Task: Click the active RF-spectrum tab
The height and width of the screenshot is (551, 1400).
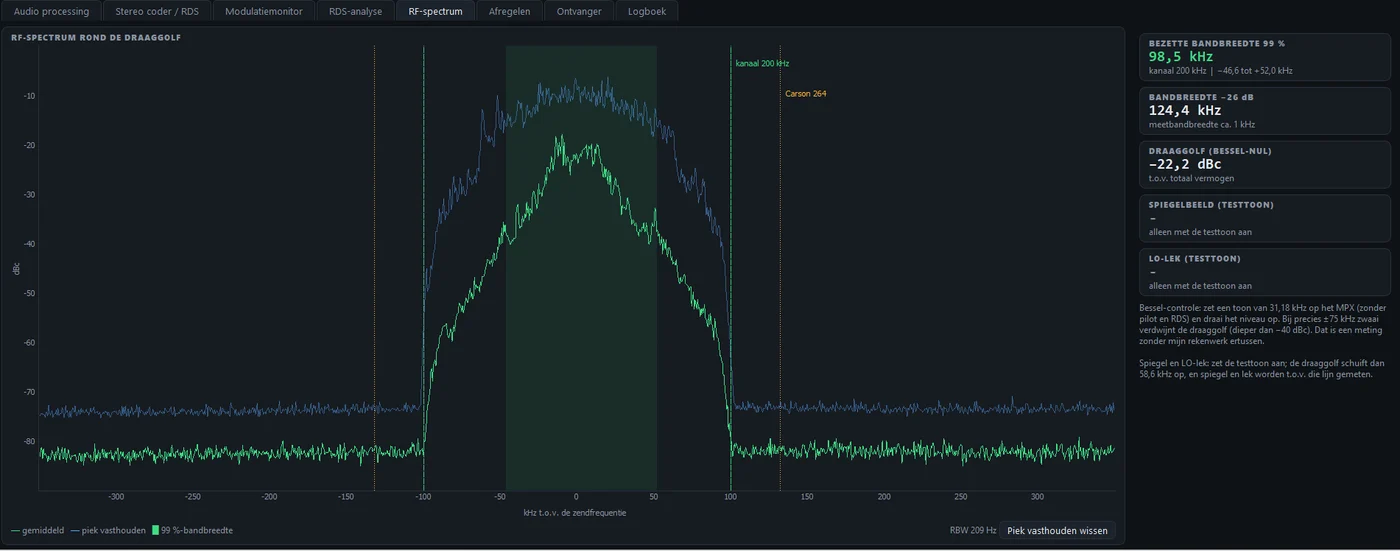Action: [436, 11]
